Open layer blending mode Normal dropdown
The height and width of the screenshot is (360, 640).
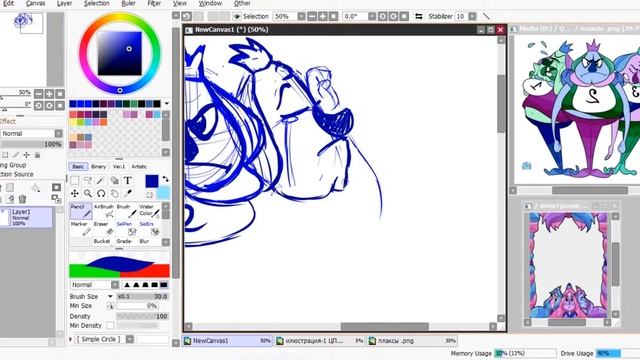click(x=58, y=133)
